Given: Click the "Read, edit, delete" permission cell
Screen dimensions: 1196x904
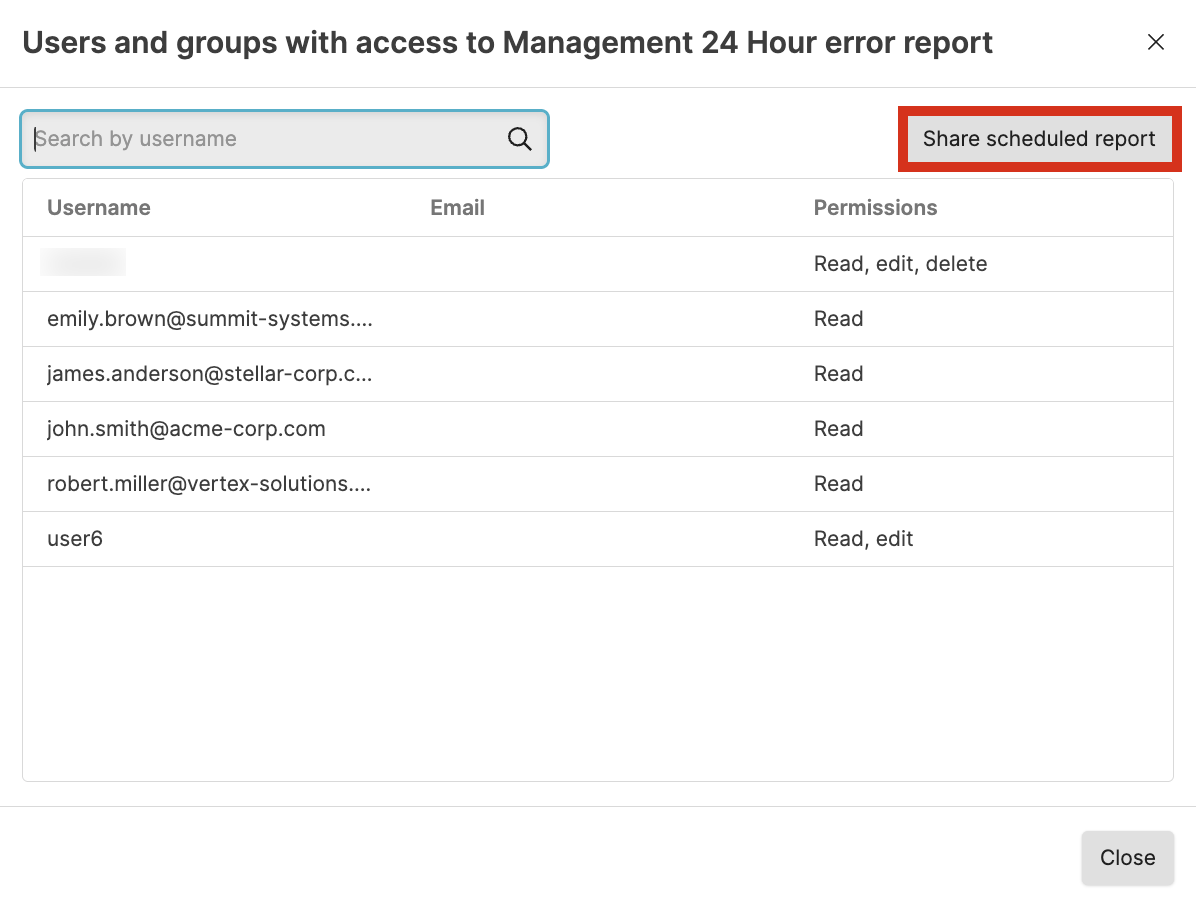Looking at the screenshot, I should point(900,264).
